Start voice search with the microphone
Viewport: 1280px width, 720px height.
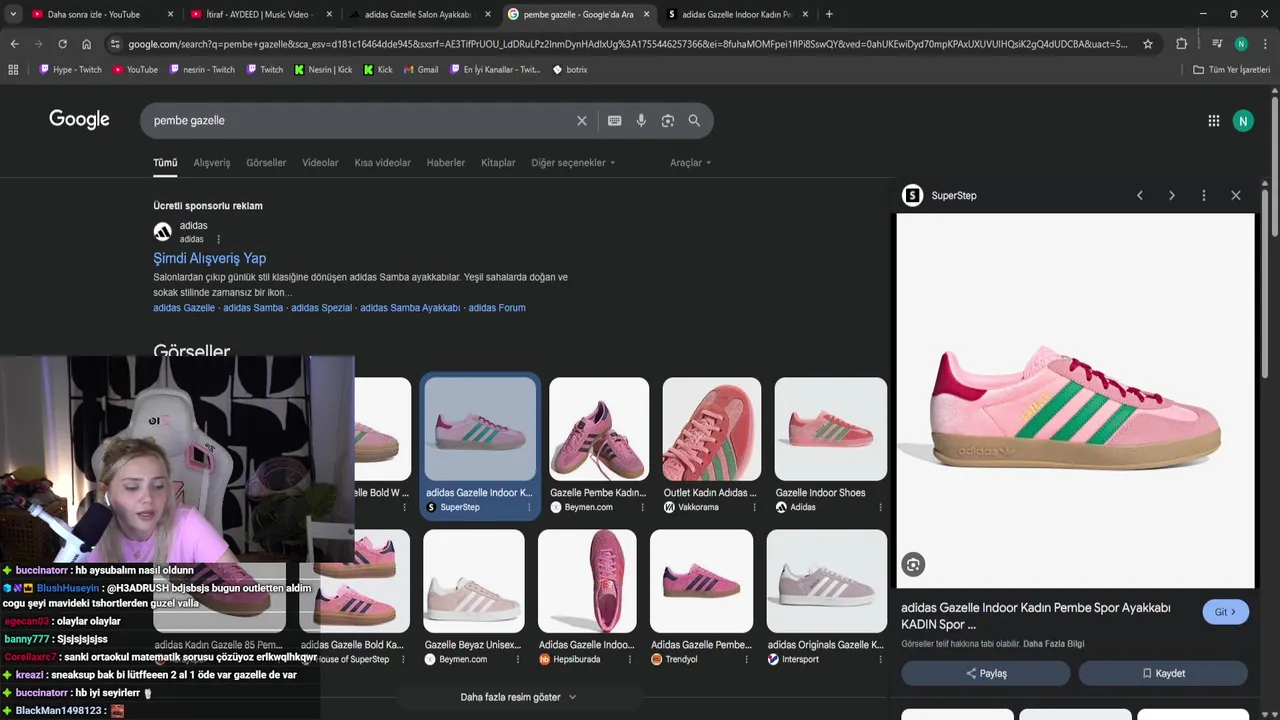coord(641,121)
